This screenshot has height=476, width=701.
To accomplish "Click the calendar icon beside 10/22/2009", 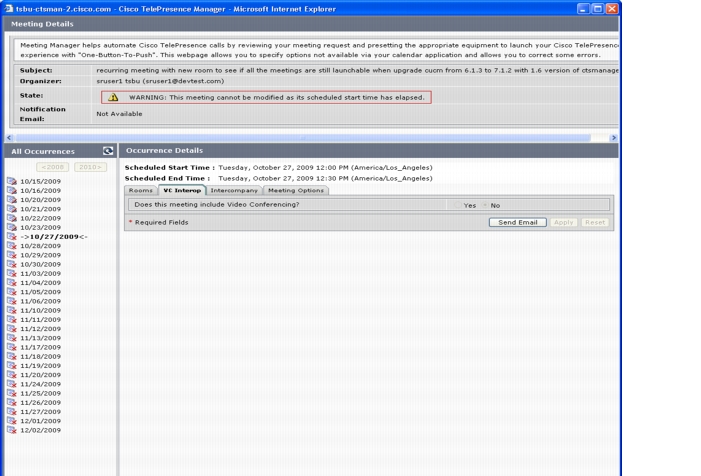I will [x=12, y=218].
